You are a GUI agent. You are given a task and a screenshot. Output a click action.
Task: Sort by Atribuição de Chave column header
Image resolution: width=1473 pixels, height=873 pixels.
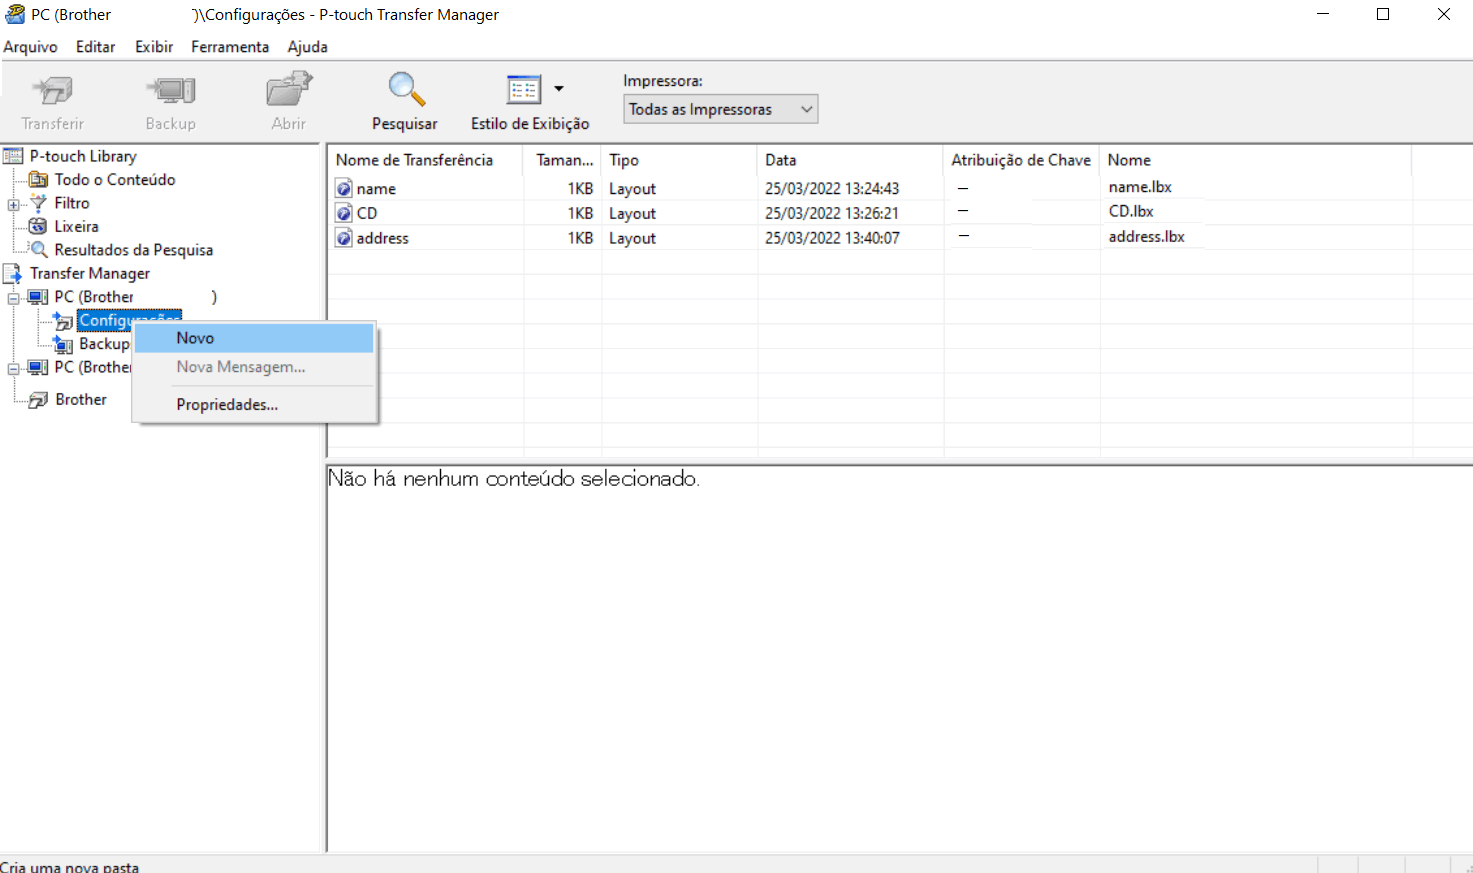[1021, 160]
